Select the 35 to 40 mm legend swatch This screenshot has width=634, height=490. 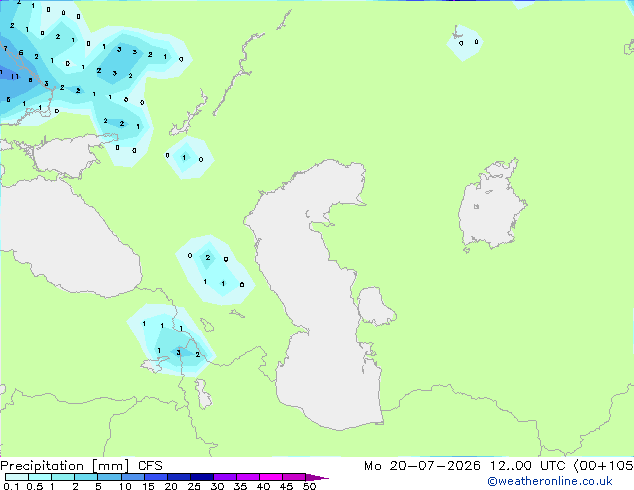tap(248, 477)
